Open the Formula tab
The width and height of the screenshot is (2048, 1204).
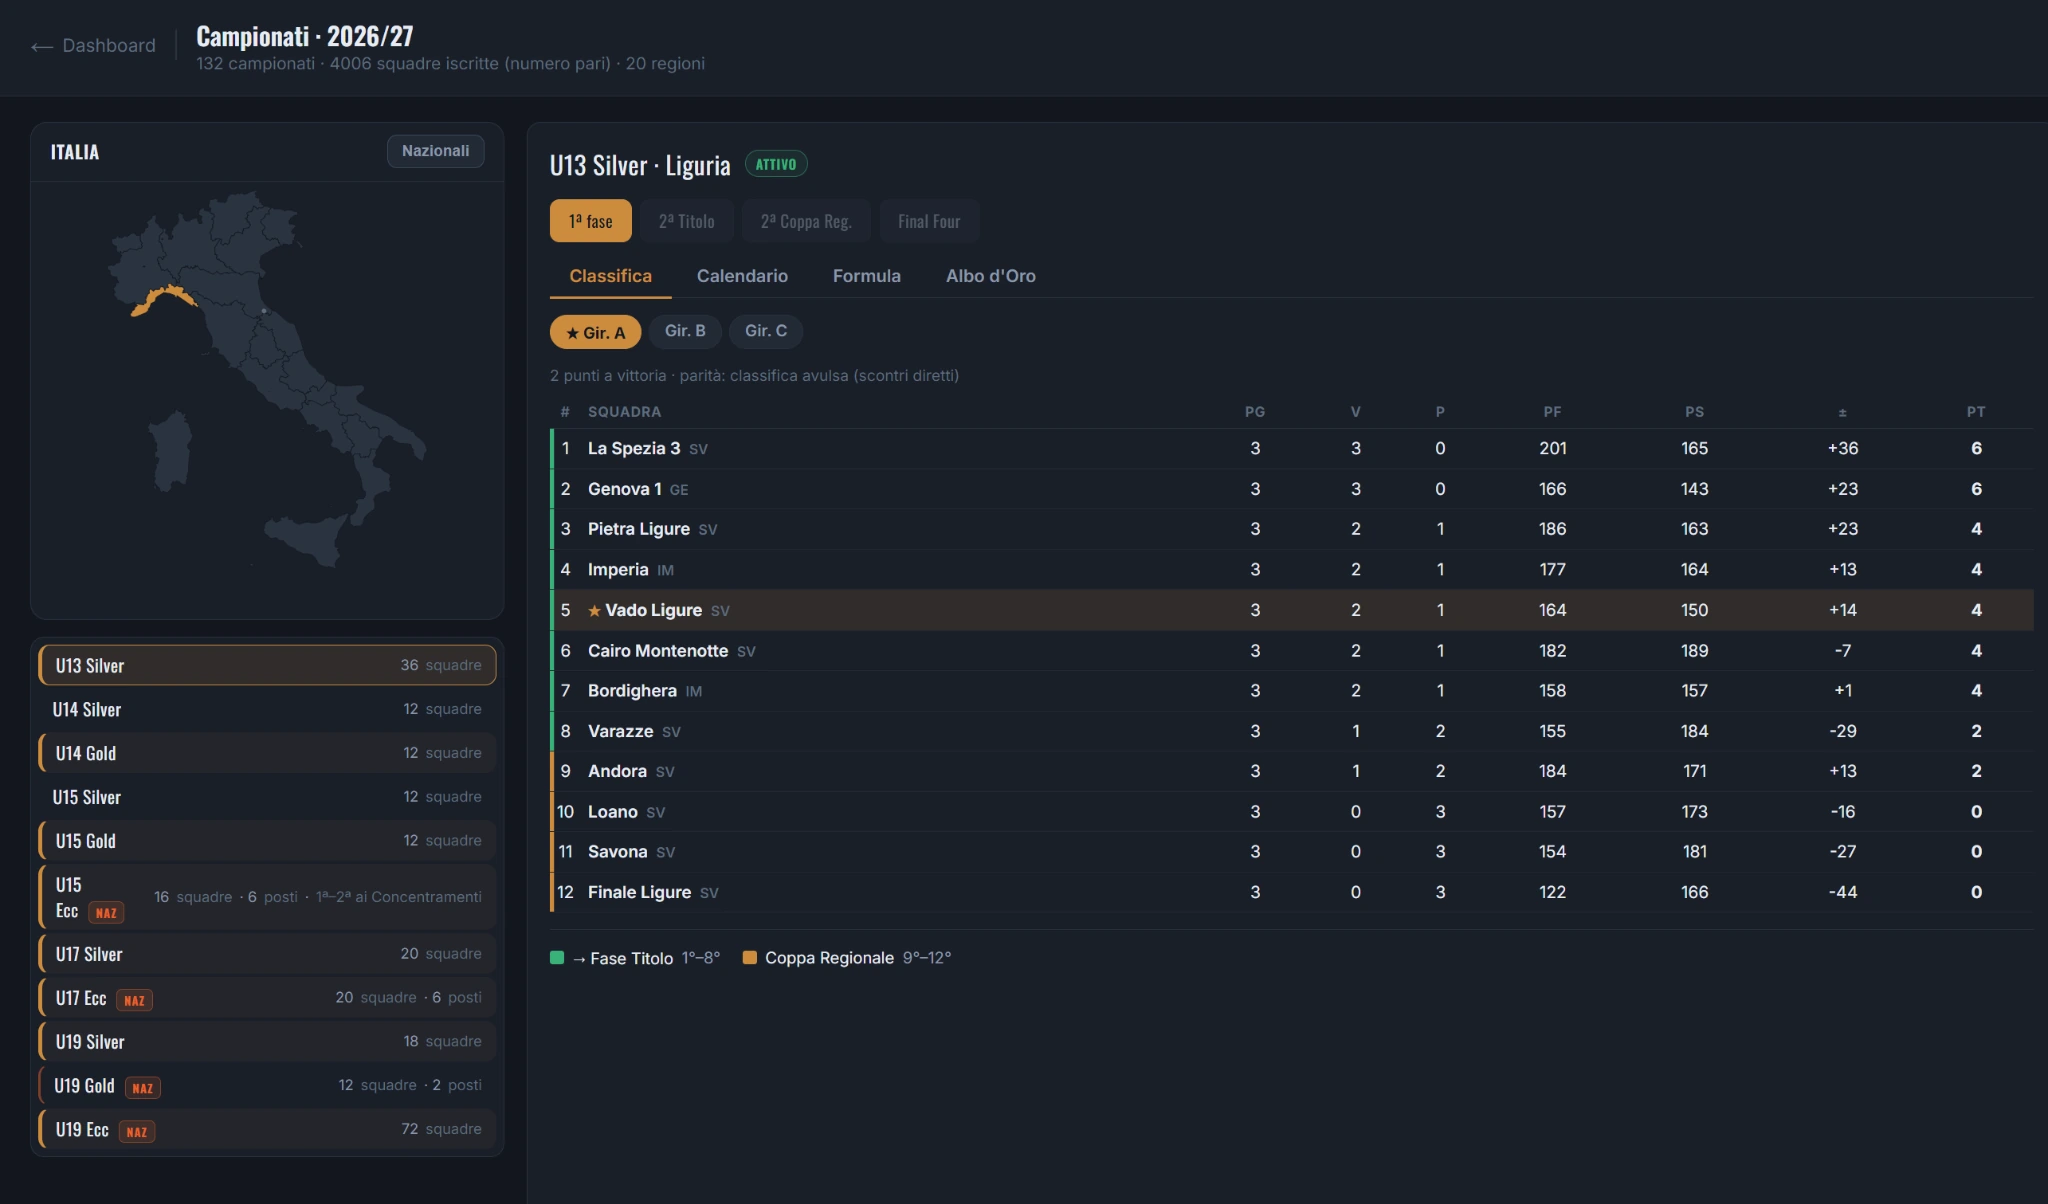click(x=867, y=276)
